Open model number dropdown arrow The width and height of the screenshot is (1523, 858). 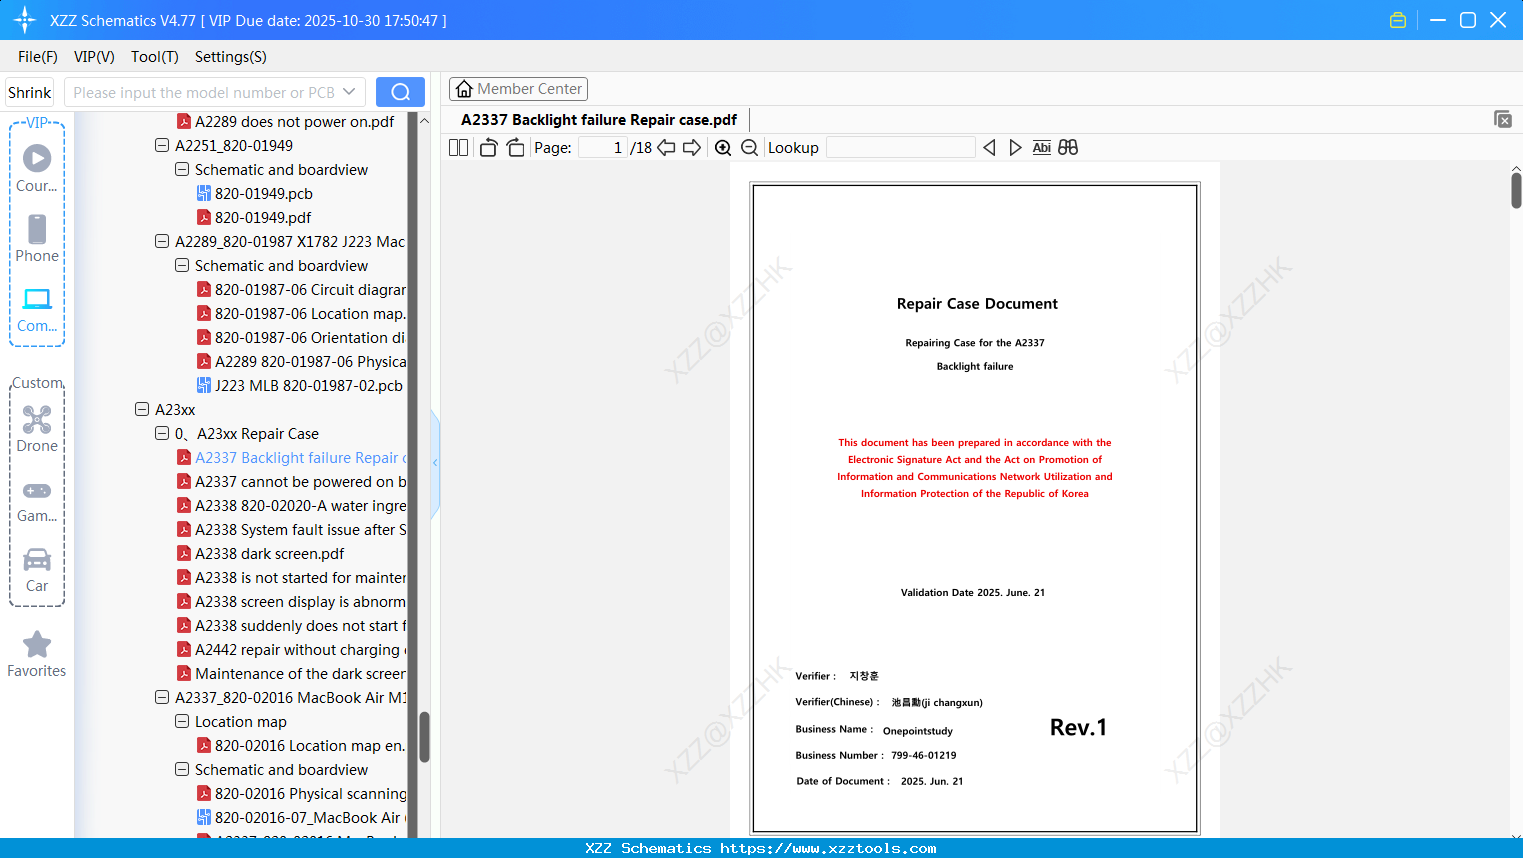coord(349,92)
